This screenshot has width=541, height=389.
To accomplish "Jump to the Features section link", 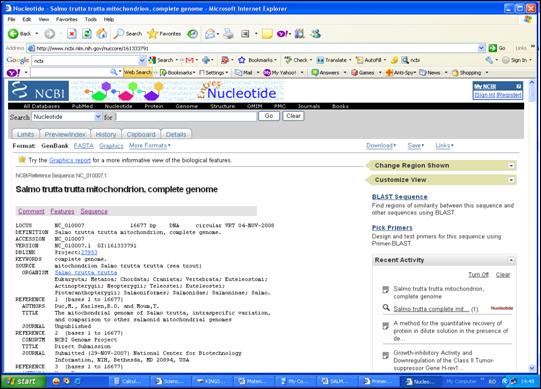I will tap(62, 211).
